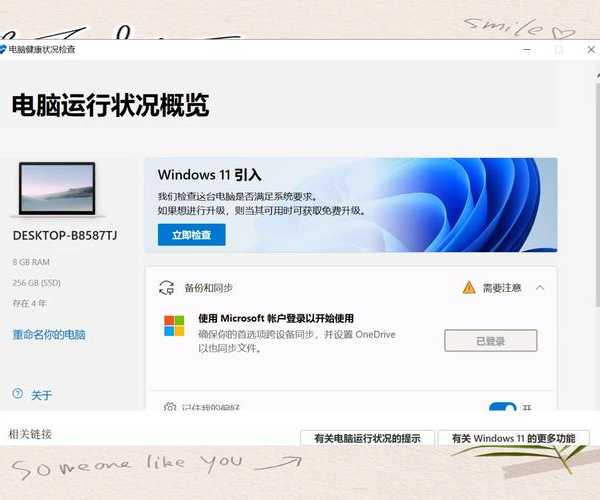Viewport: 600px width, 500px height.
Task: Collapse the 备份和同步 section chevron
Action: pos(540,288)
